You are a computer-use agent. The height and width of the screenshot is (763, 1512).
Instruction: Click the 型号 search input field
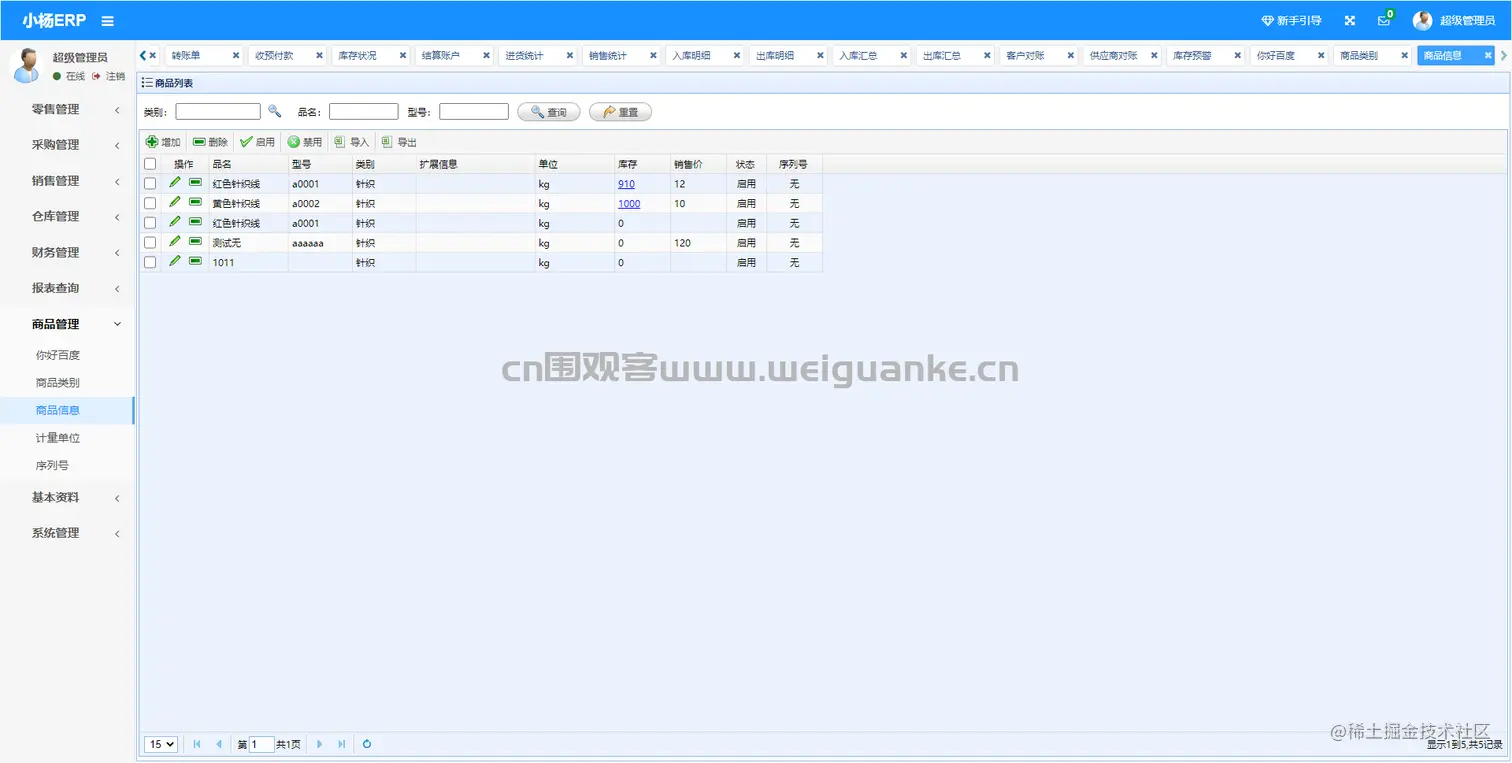[474, 112]
